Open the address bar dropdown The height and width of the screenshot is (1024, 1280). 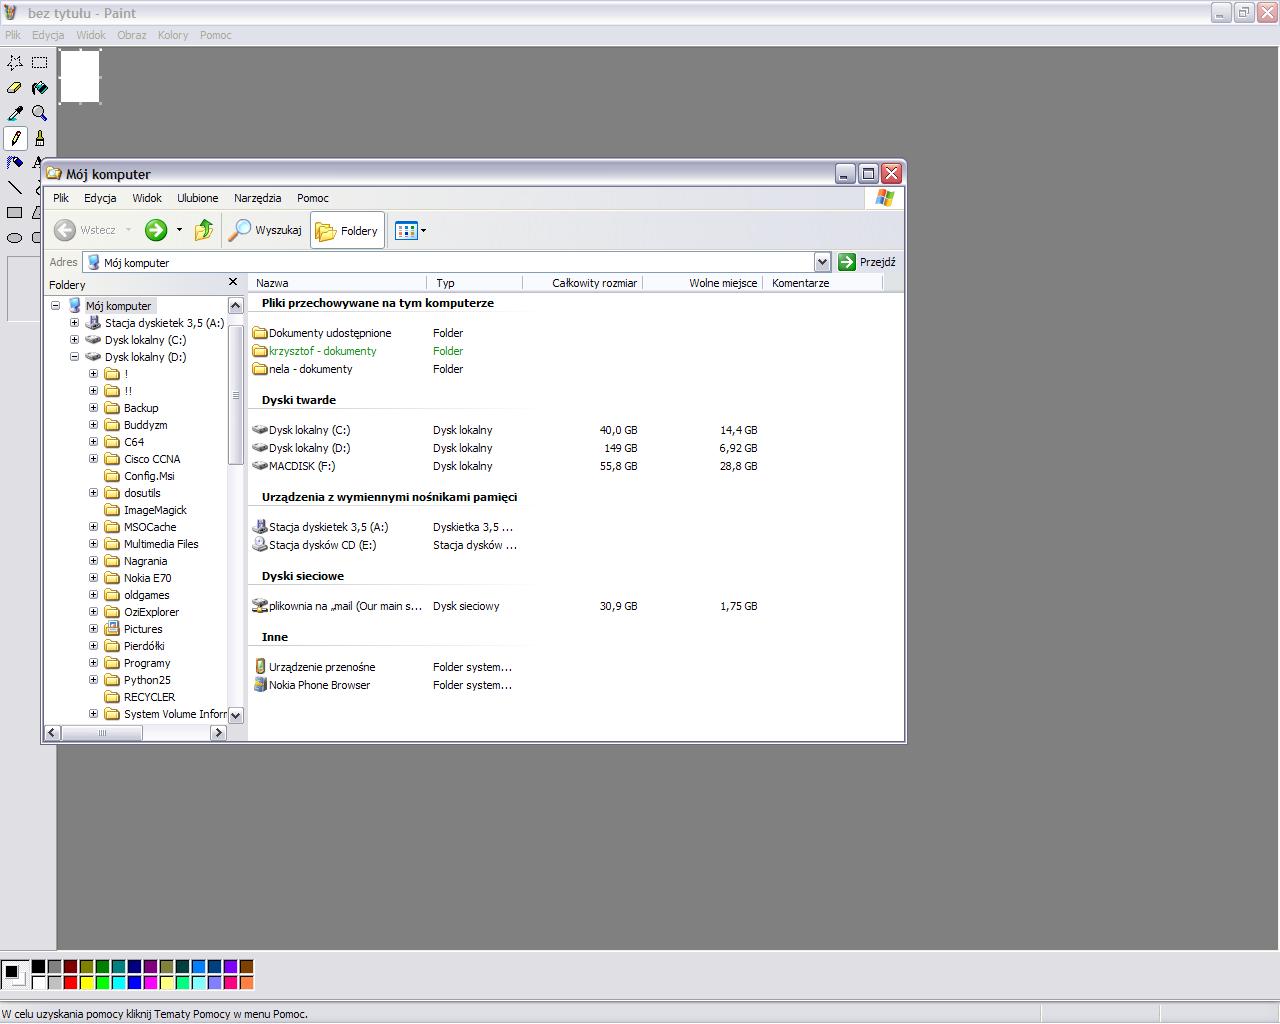(x=822, y=262)
